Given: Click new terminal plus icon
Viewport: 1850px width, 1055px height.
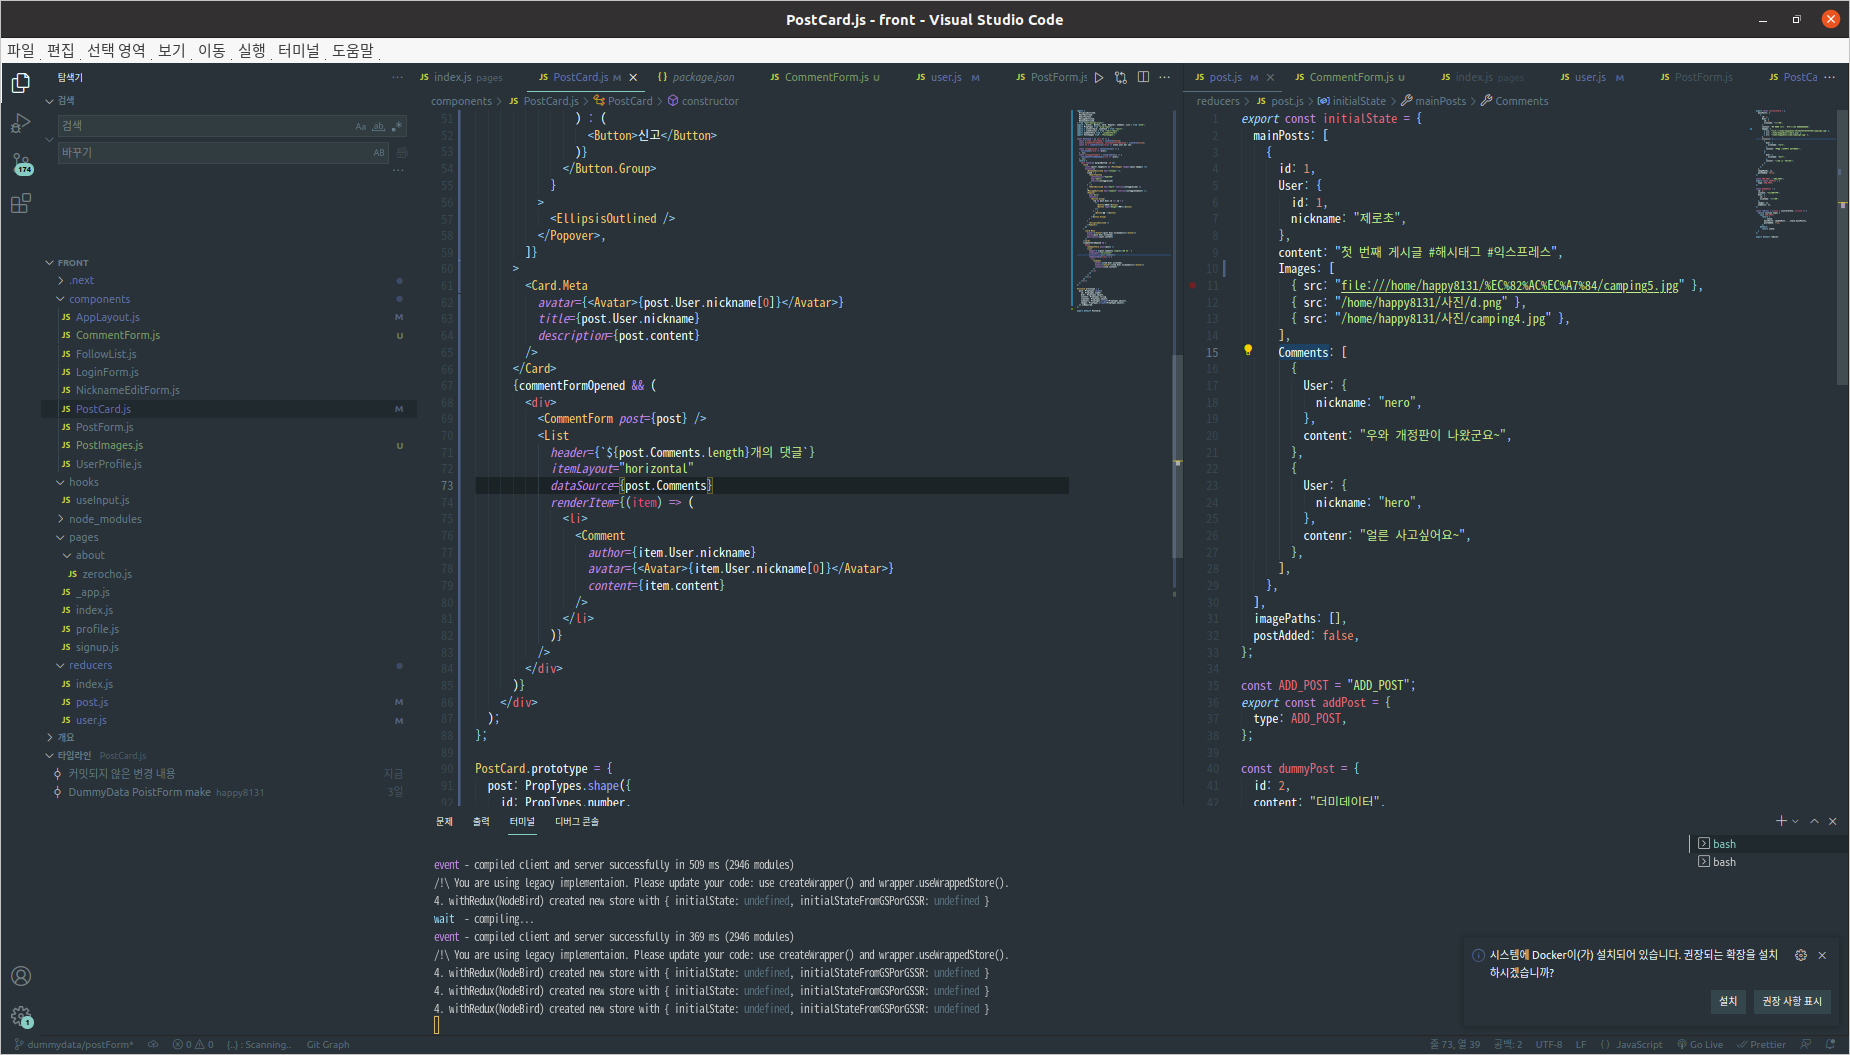Looking at the screenshot, I should point(1781,821).
